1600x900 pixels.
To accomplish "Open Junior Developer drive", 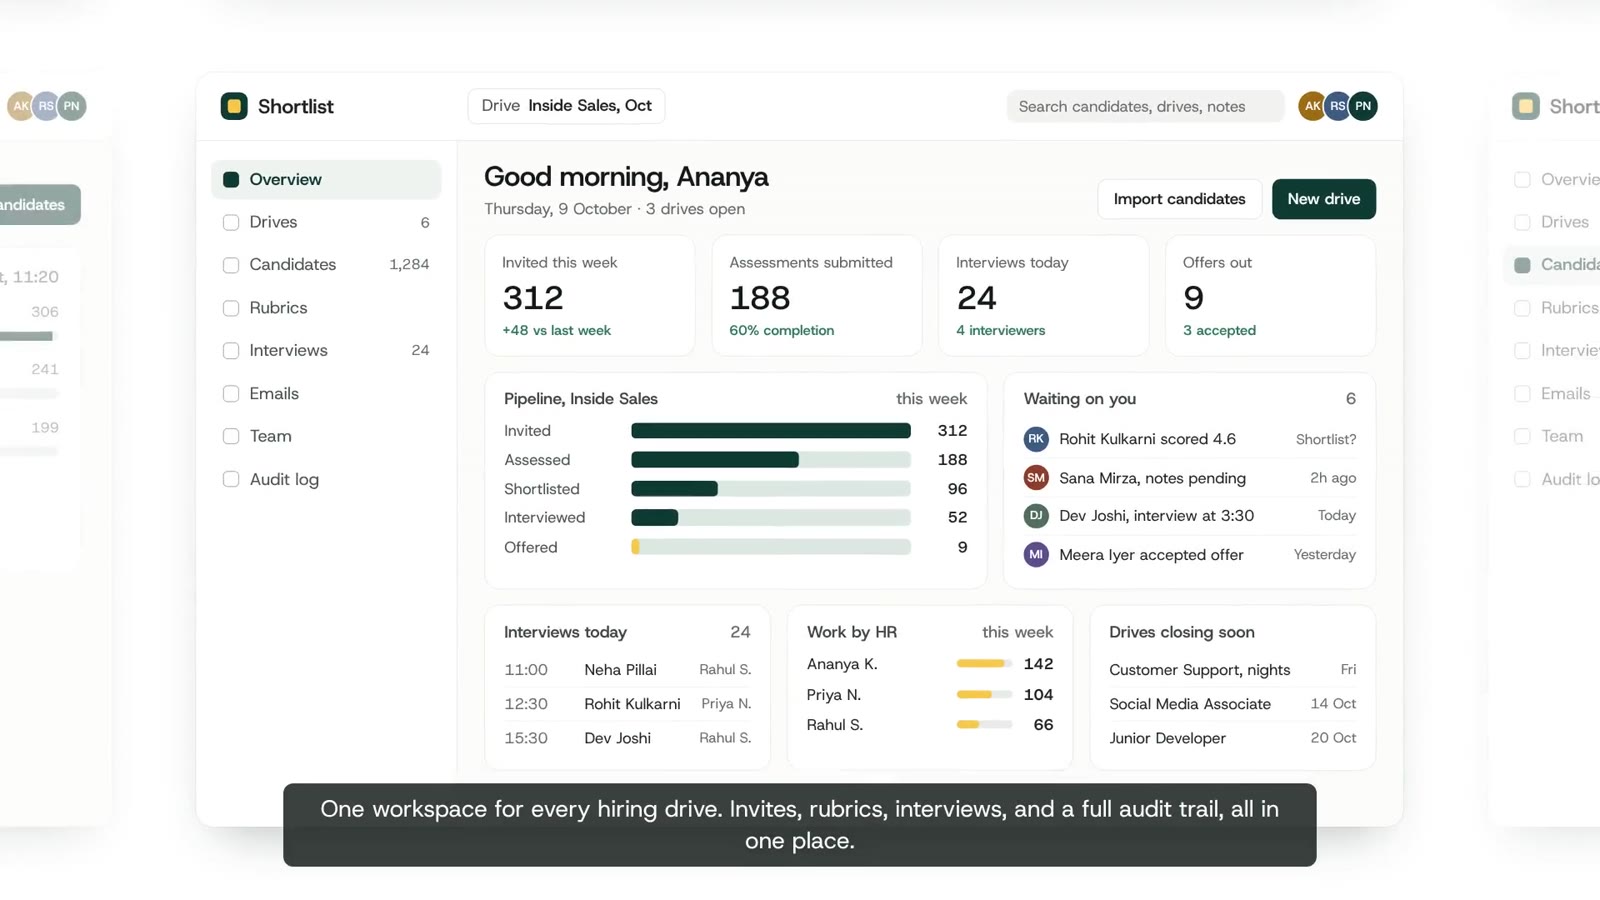I will tap(1233, 738).
